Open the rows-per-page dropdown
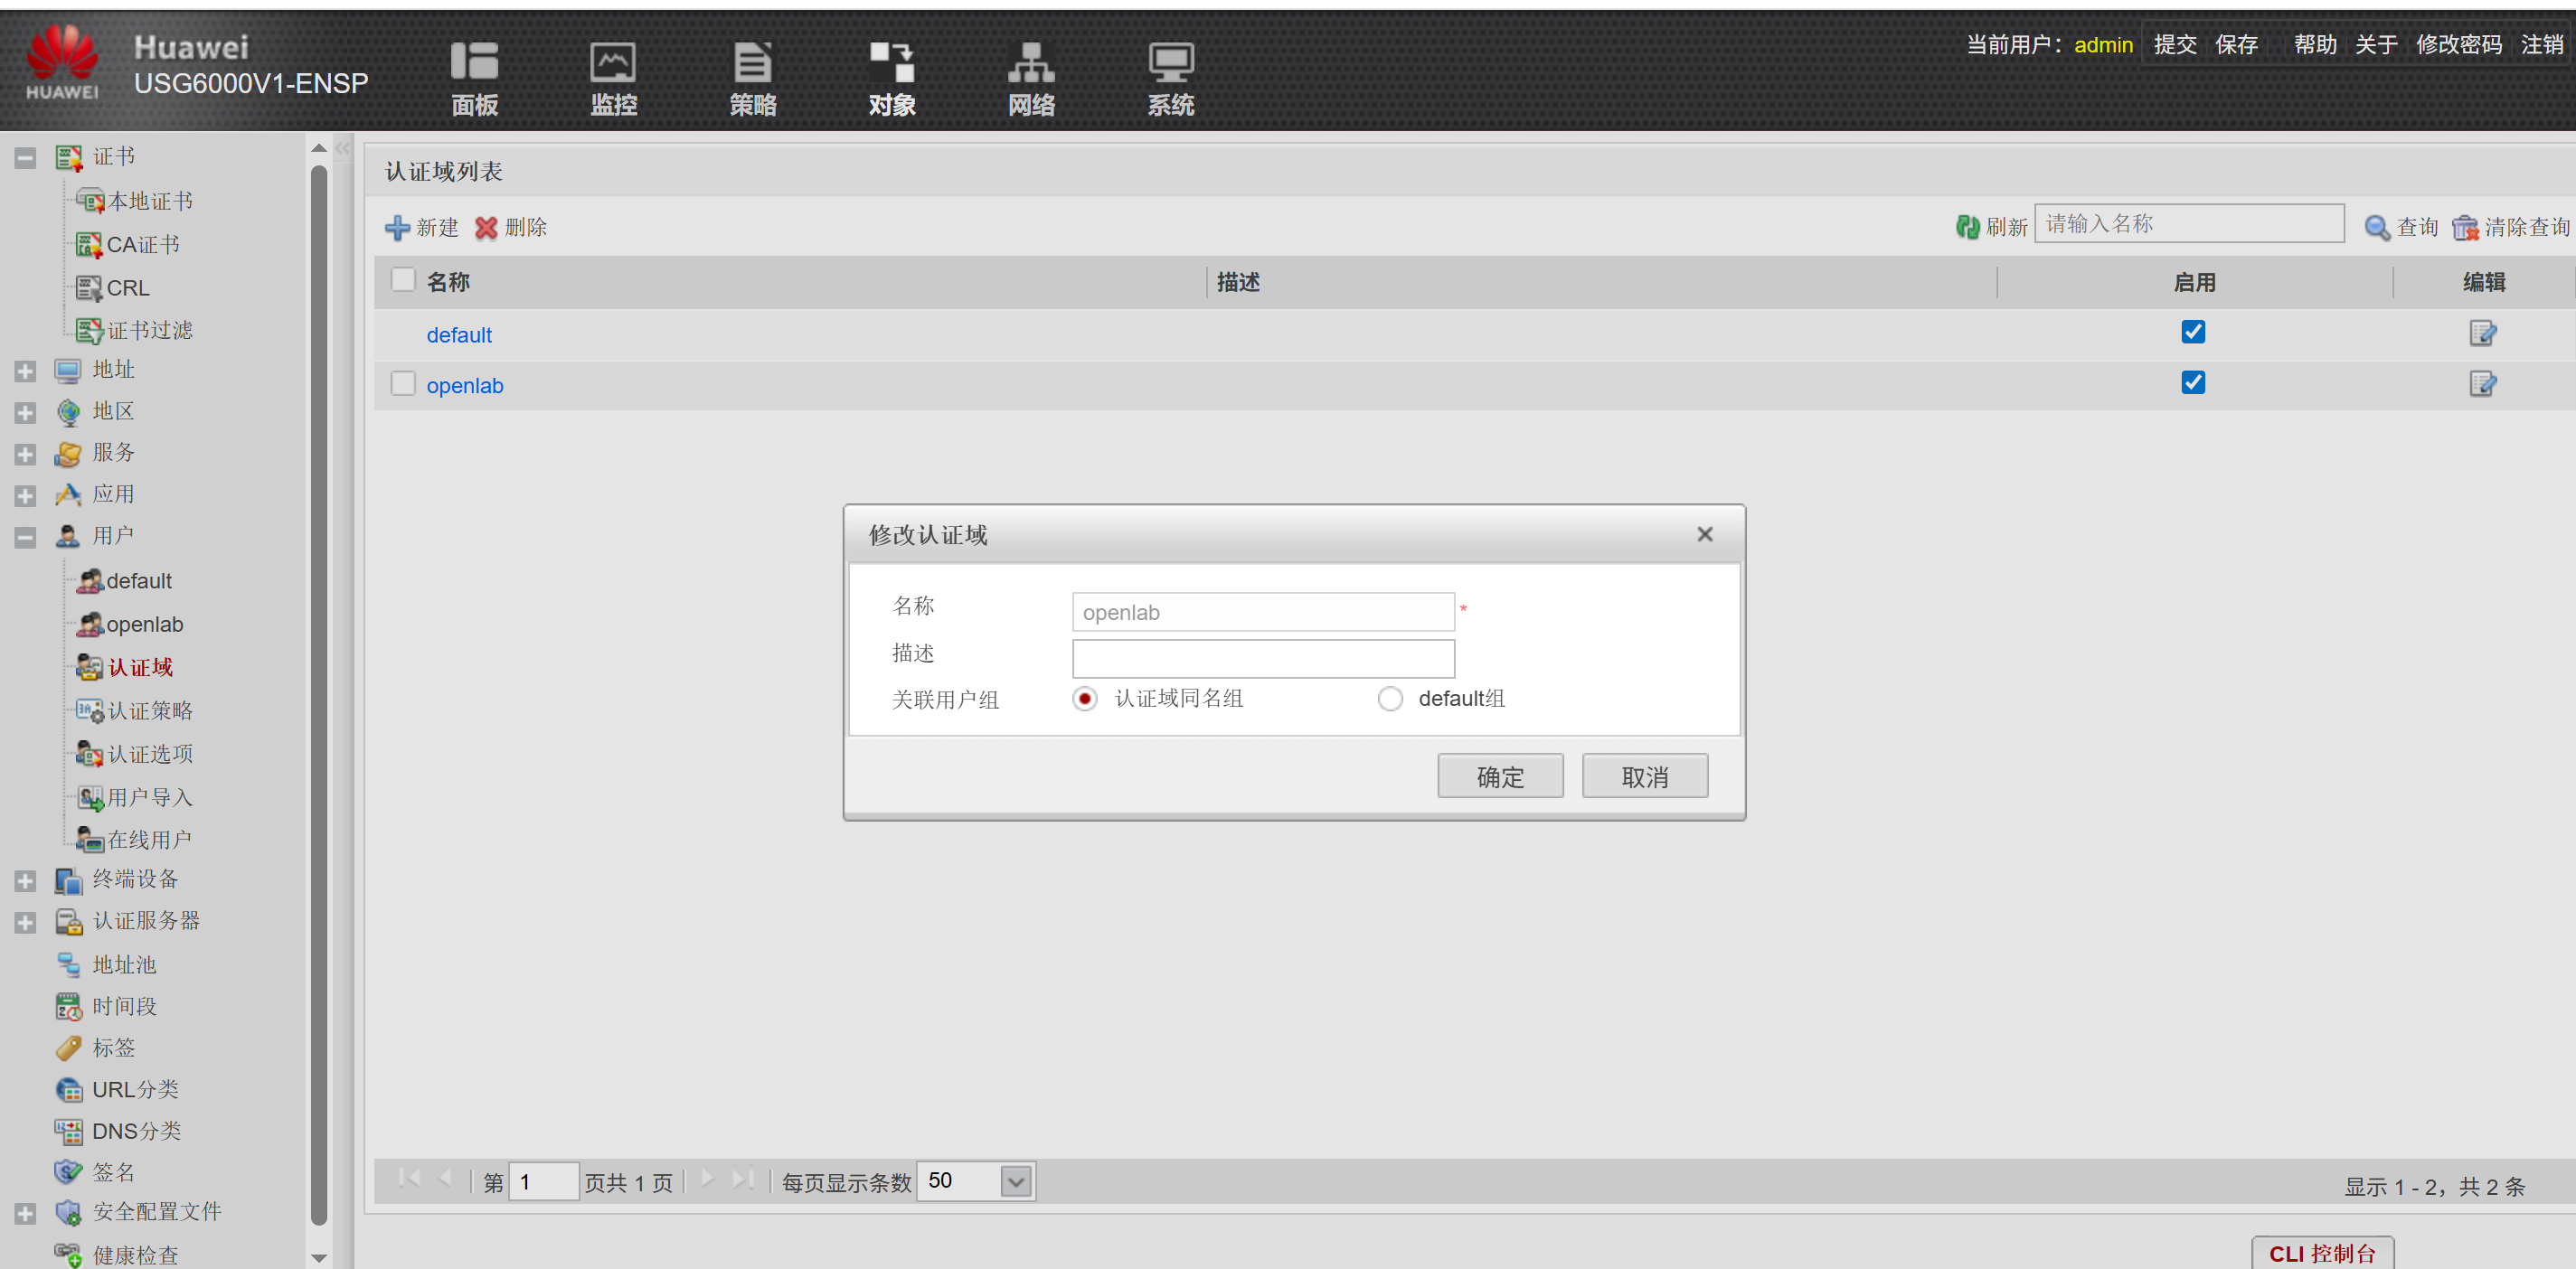Image resolution: width=2576 pixels, height=1269 pixels. click(1015, 1181)
